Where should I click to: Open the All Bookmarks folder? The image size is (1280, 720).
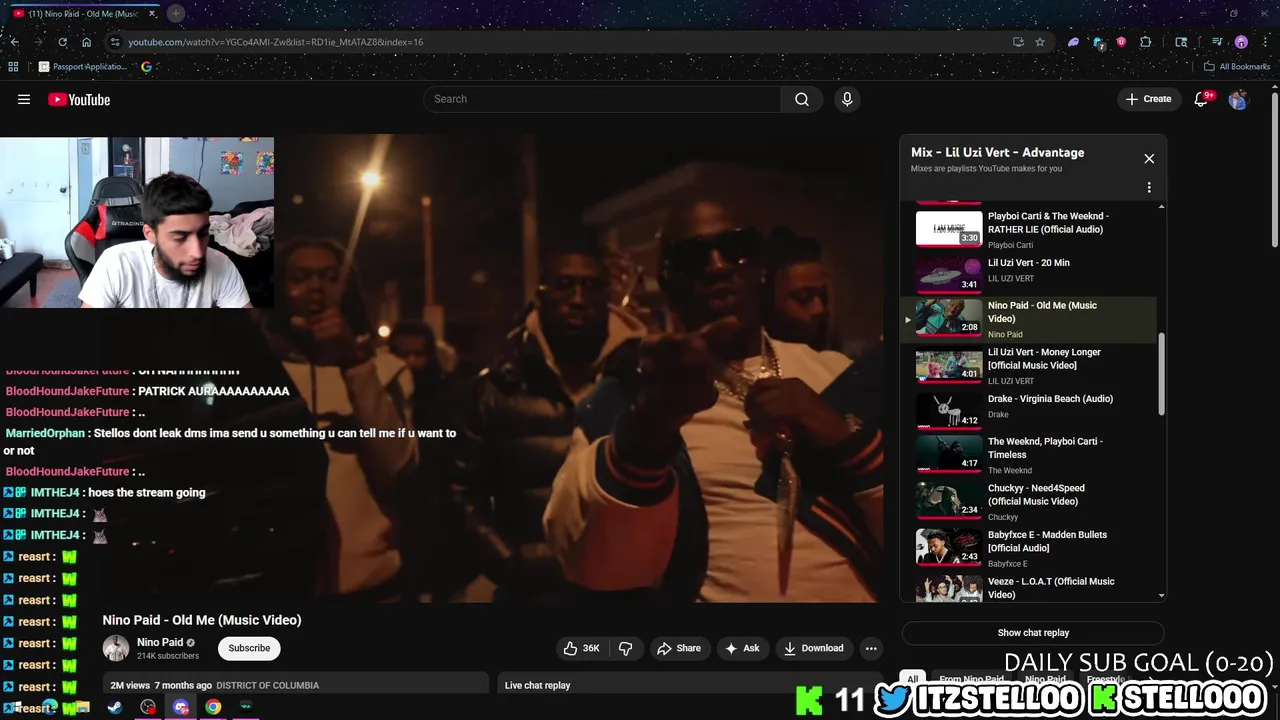[x=1237, y=67]
